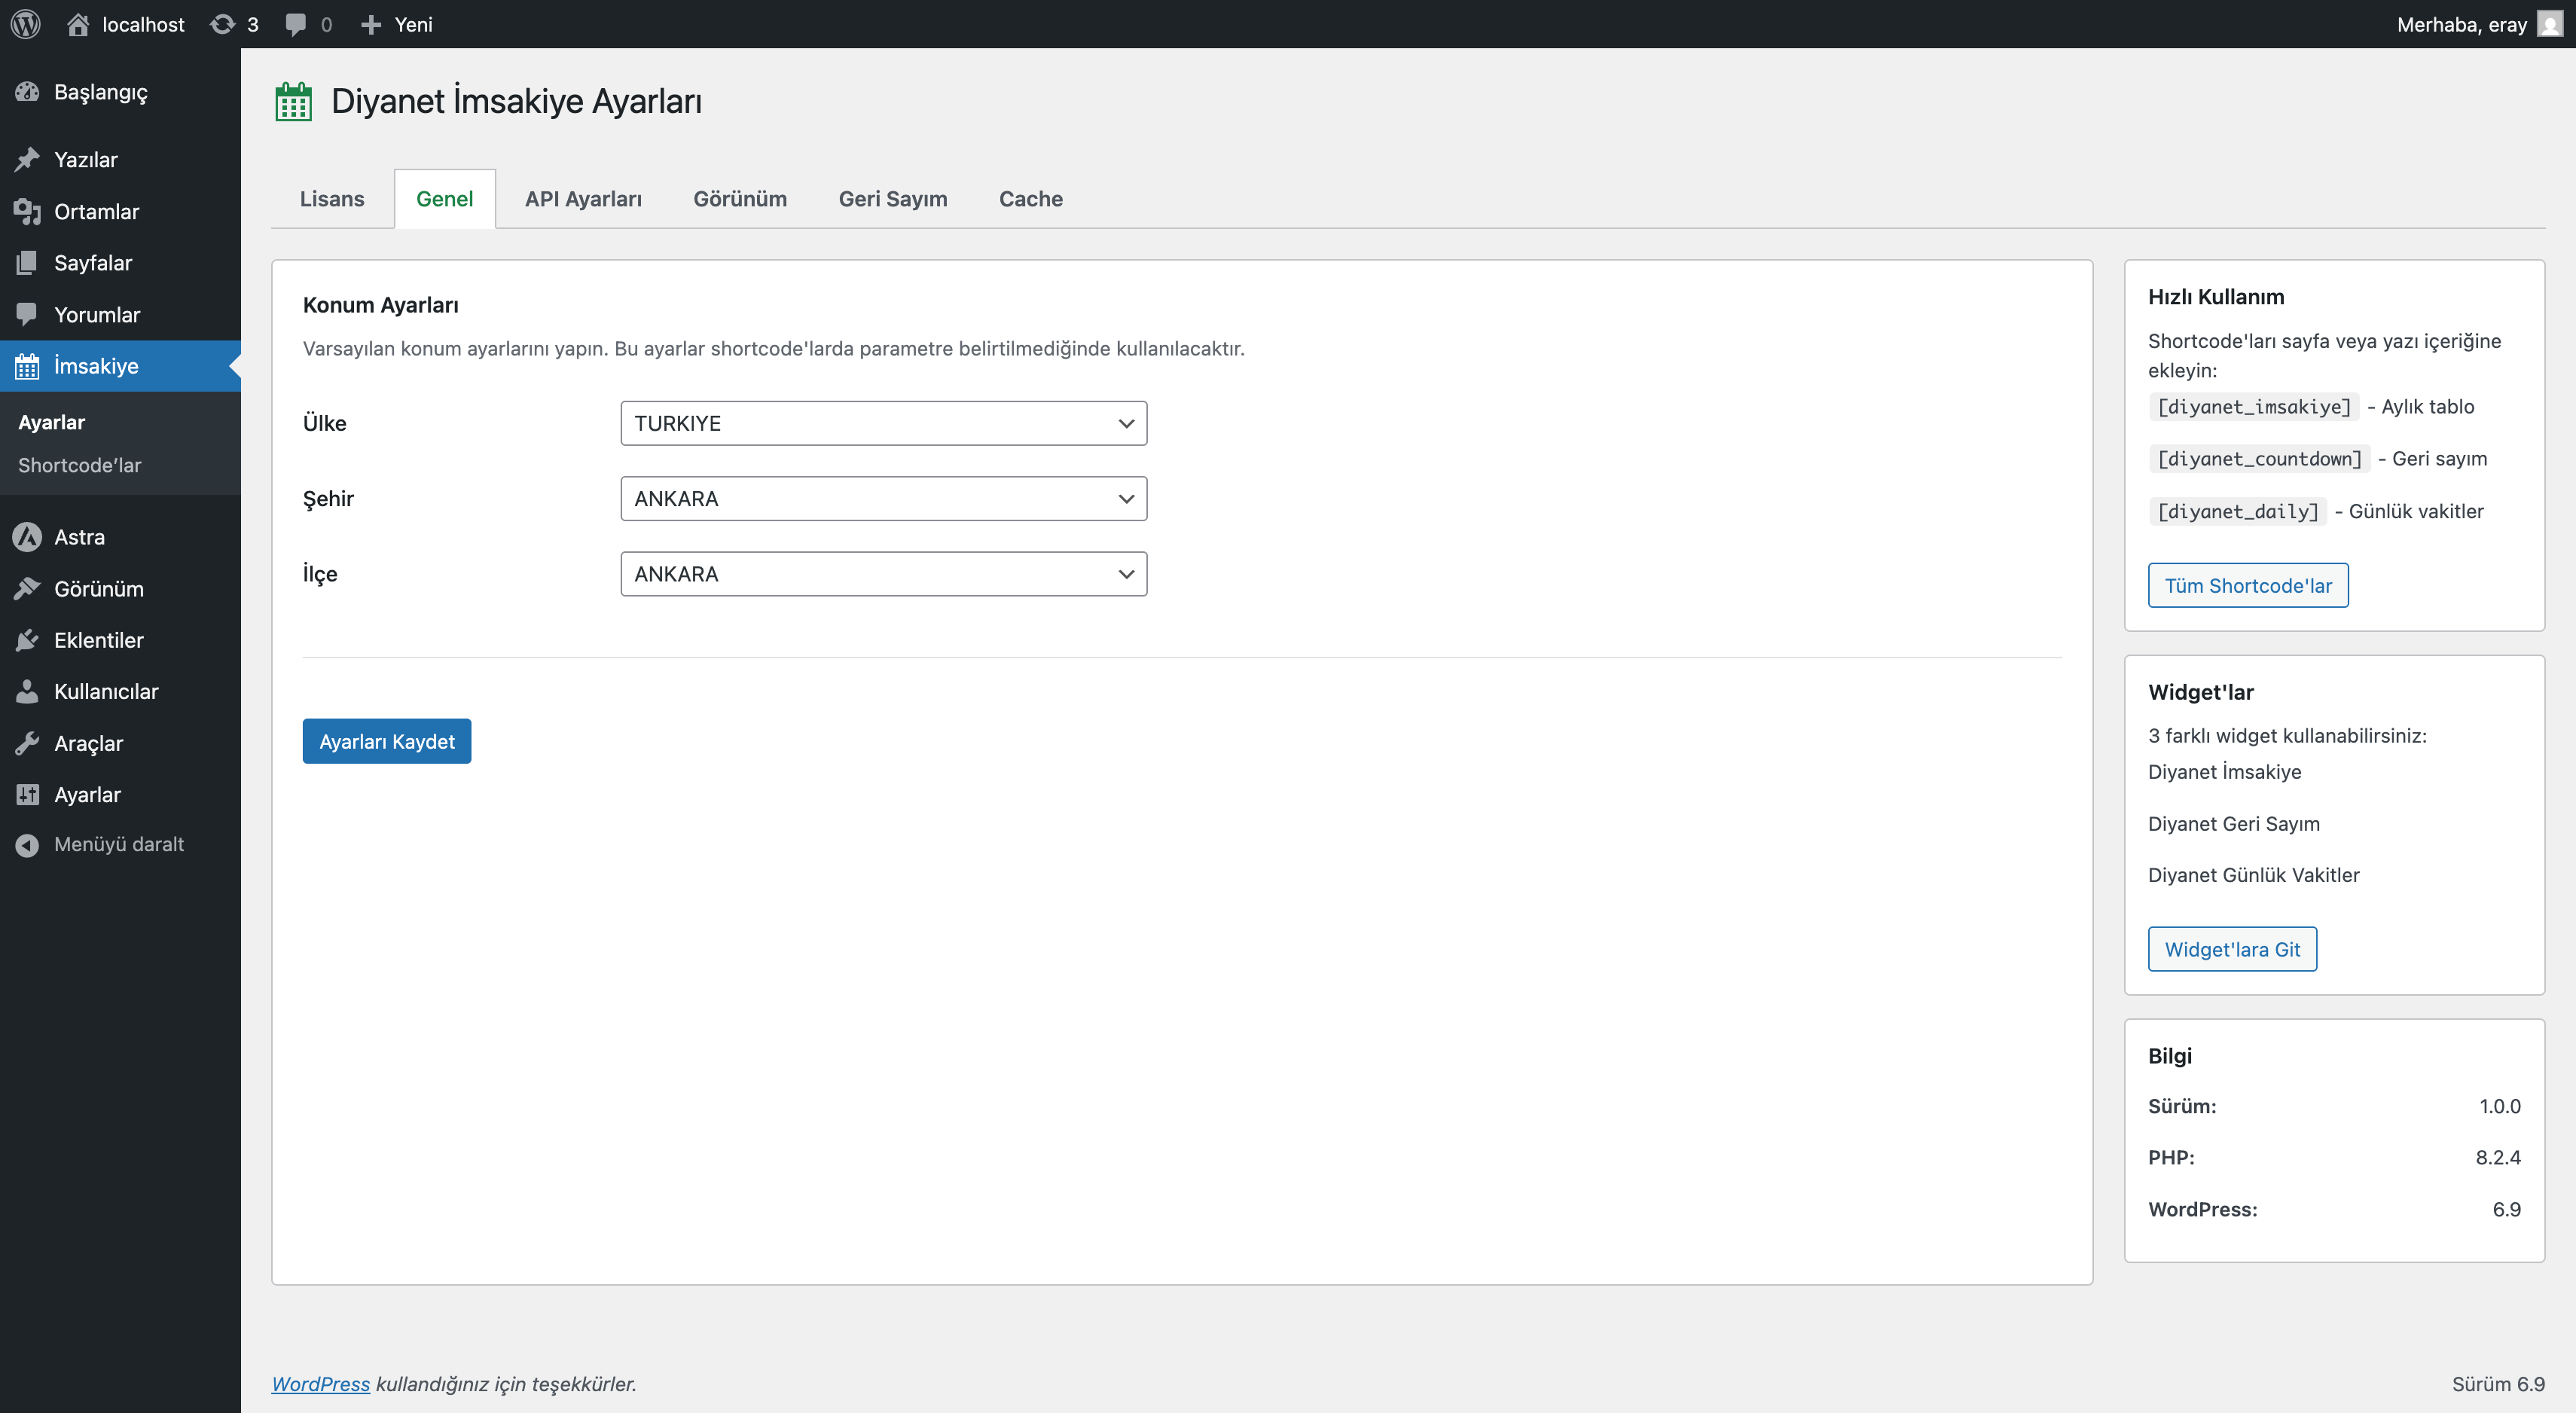Open Yorumlar in the sidebar
The width and height of the screenshot is (2576, 1413).
pyautogui.click(x=120, y=314)
